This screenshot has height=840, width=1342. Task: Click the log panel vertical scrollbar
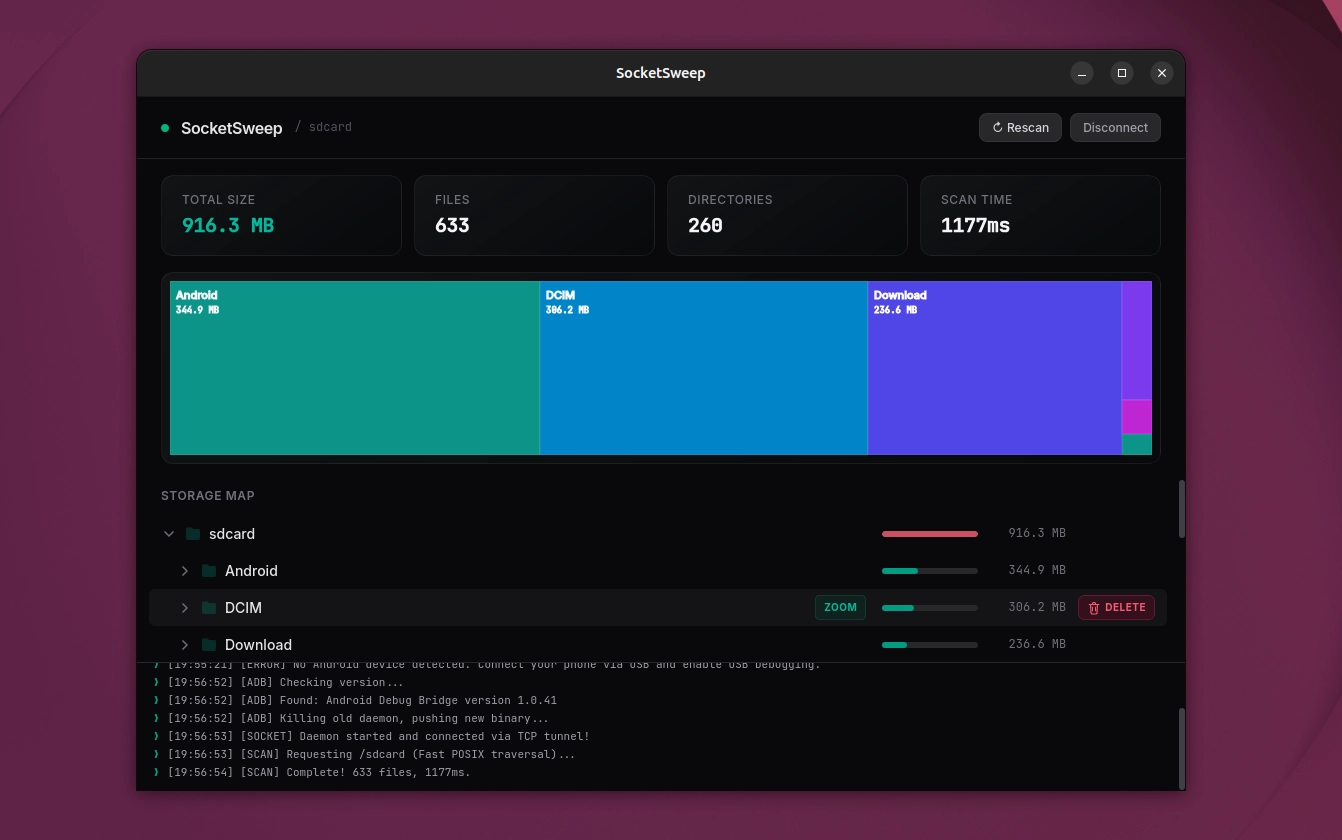pos(1181,748)
